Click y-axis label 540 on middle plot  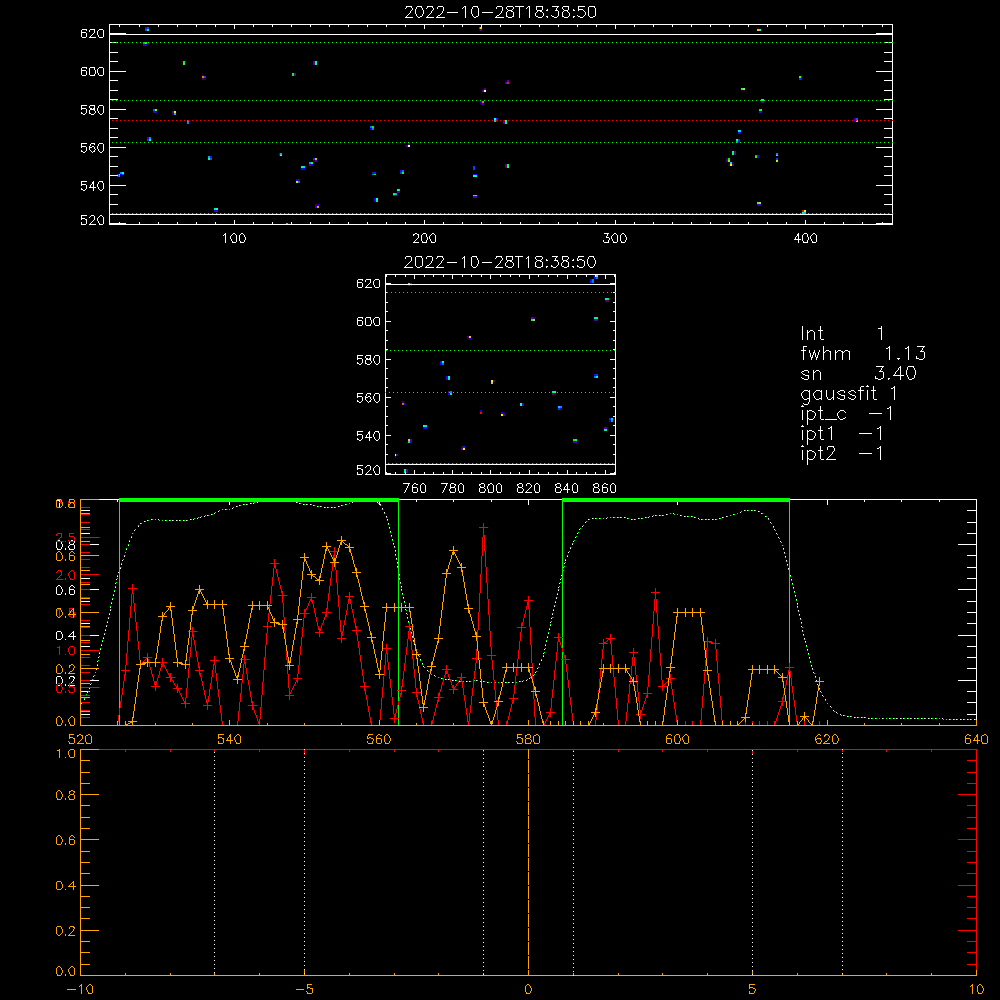click(x=369, y=436)
